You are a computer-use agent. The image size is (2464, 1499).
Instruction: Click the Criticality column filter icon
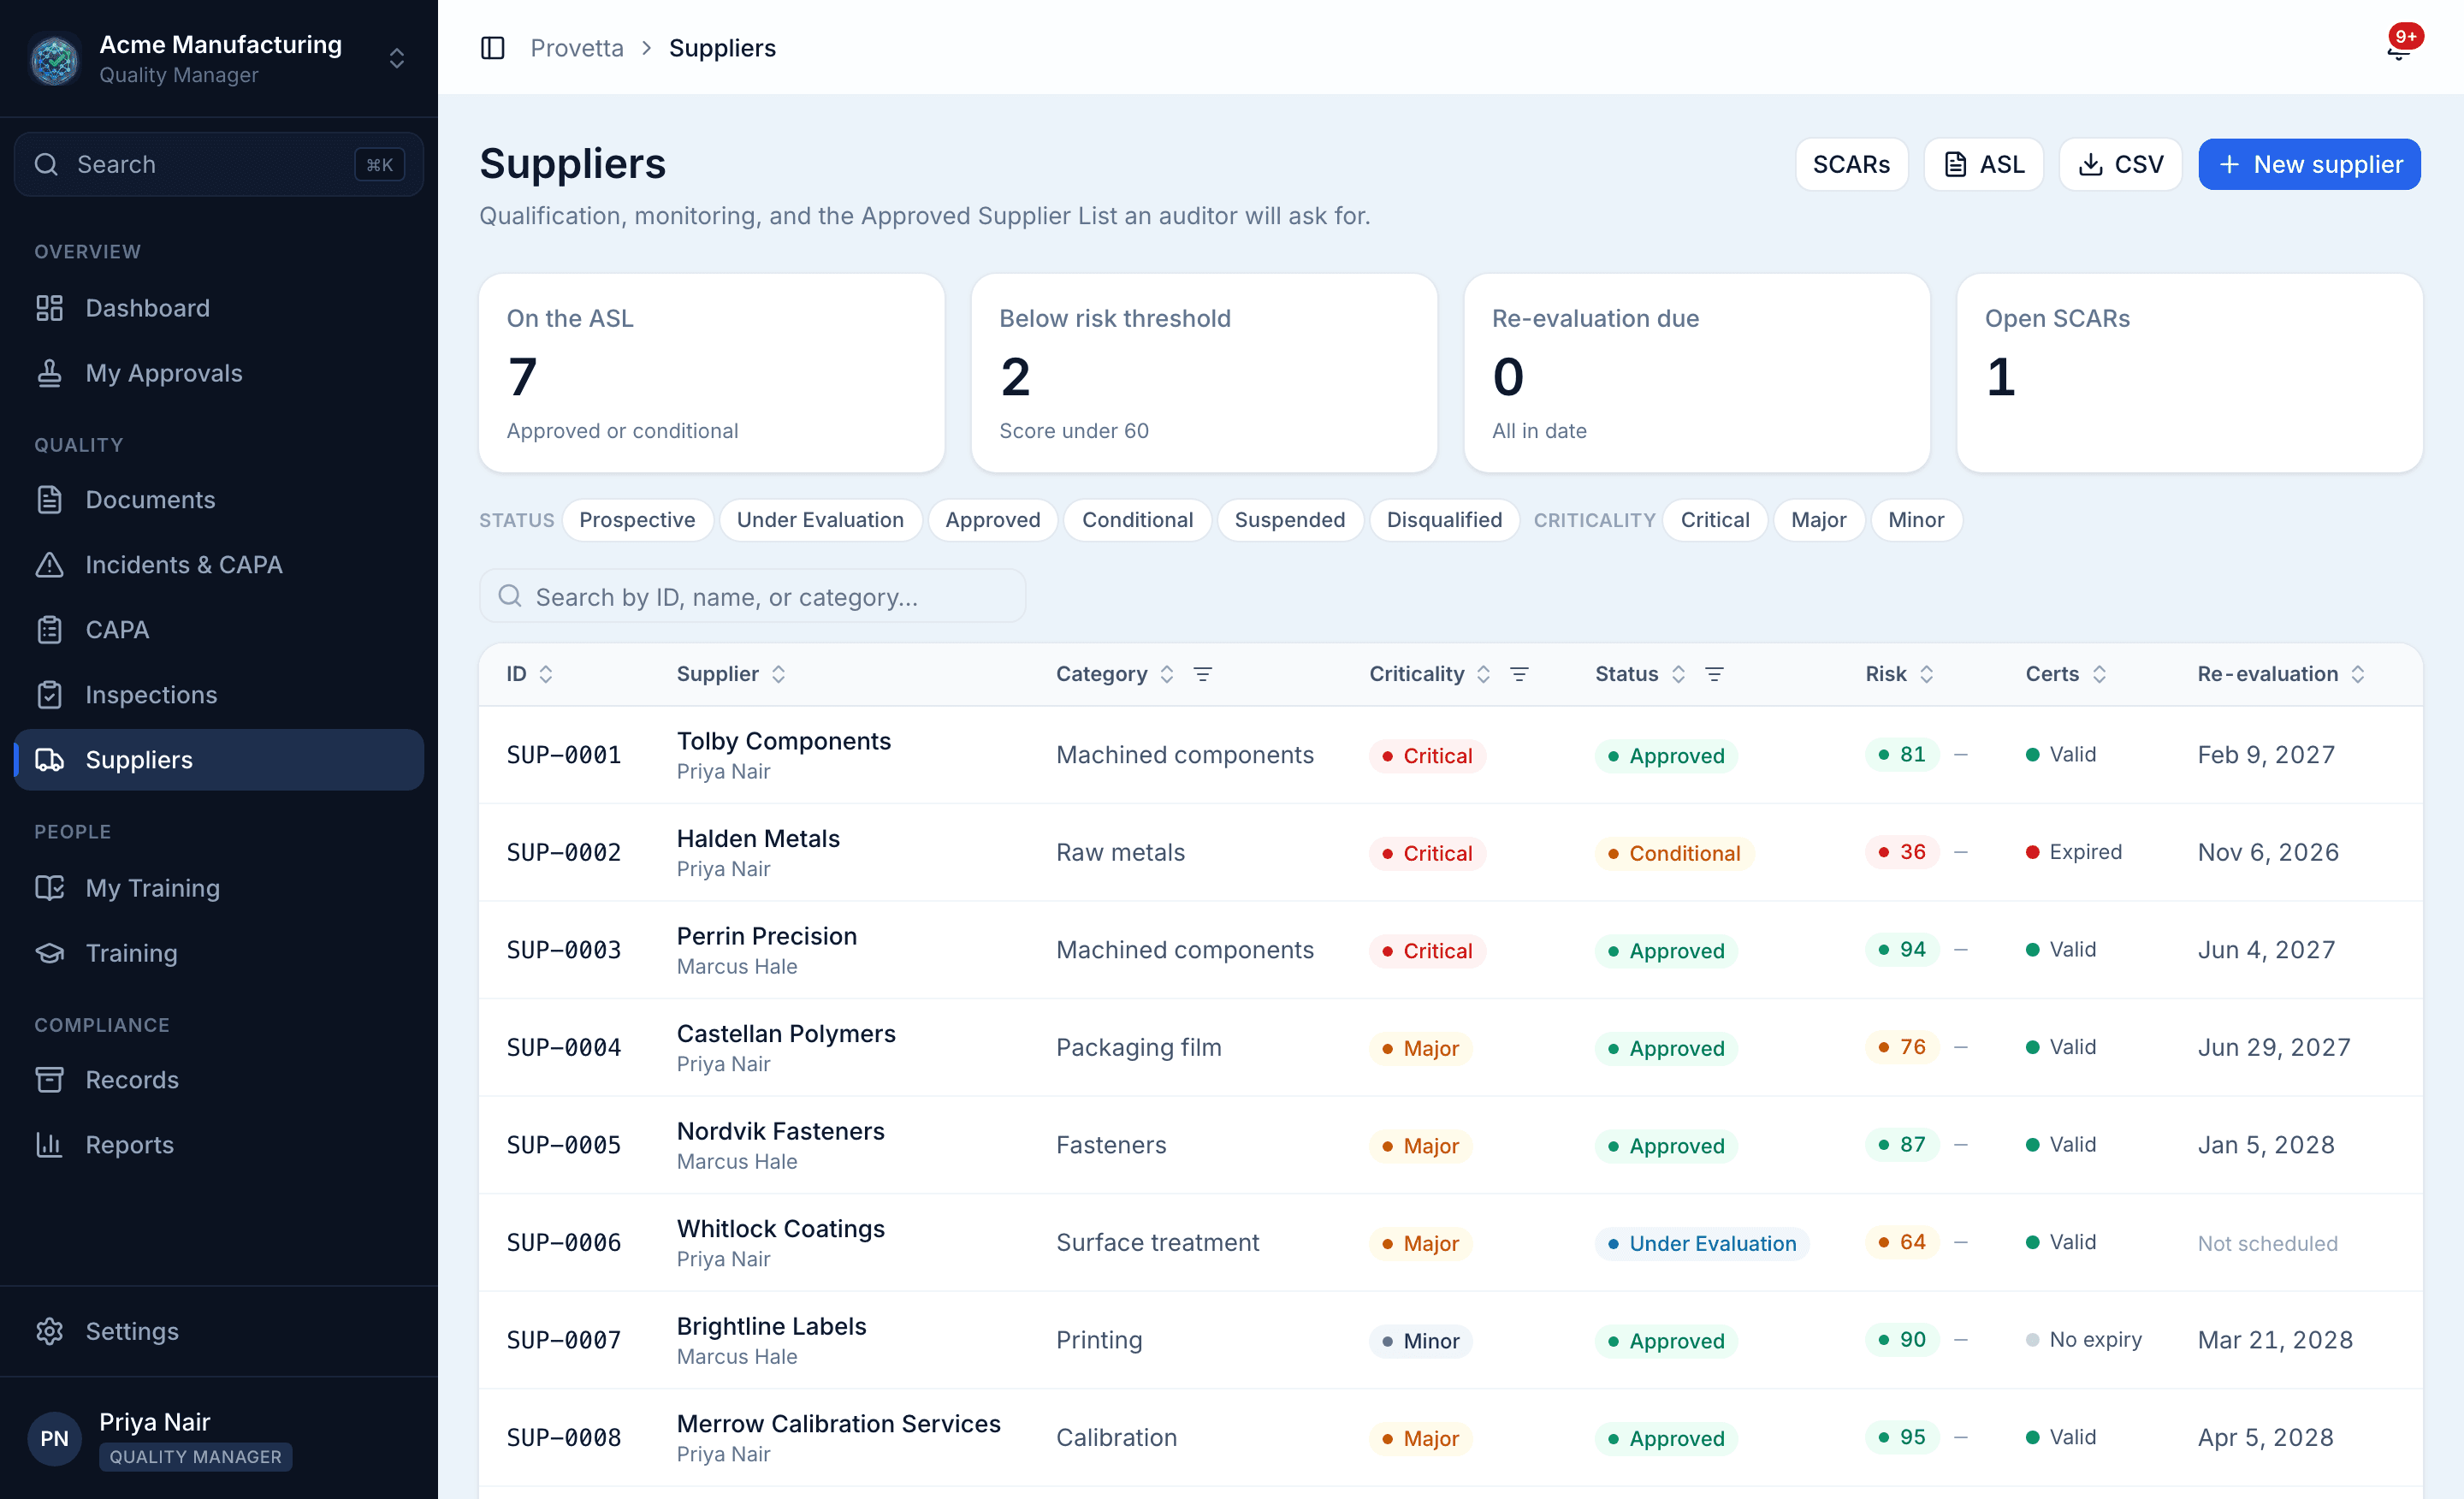1519,674
